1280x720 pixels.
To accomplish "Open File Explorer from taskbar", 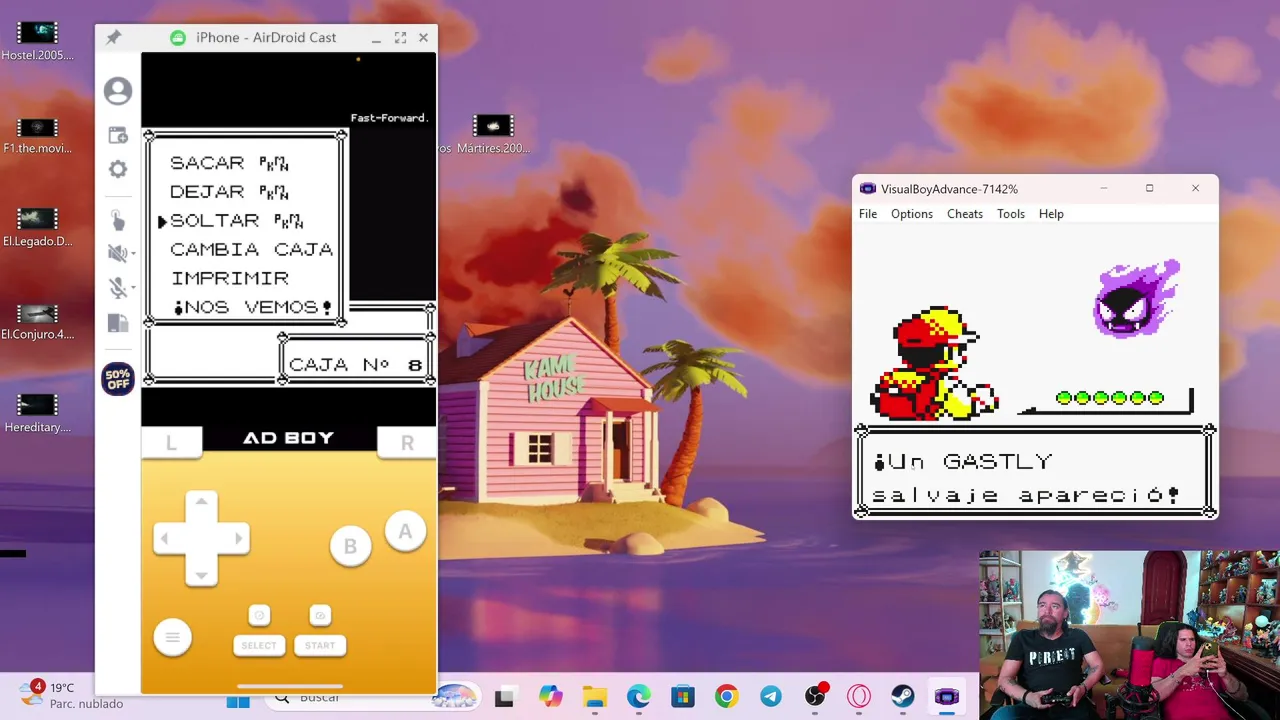I will (x=595, y=697).
